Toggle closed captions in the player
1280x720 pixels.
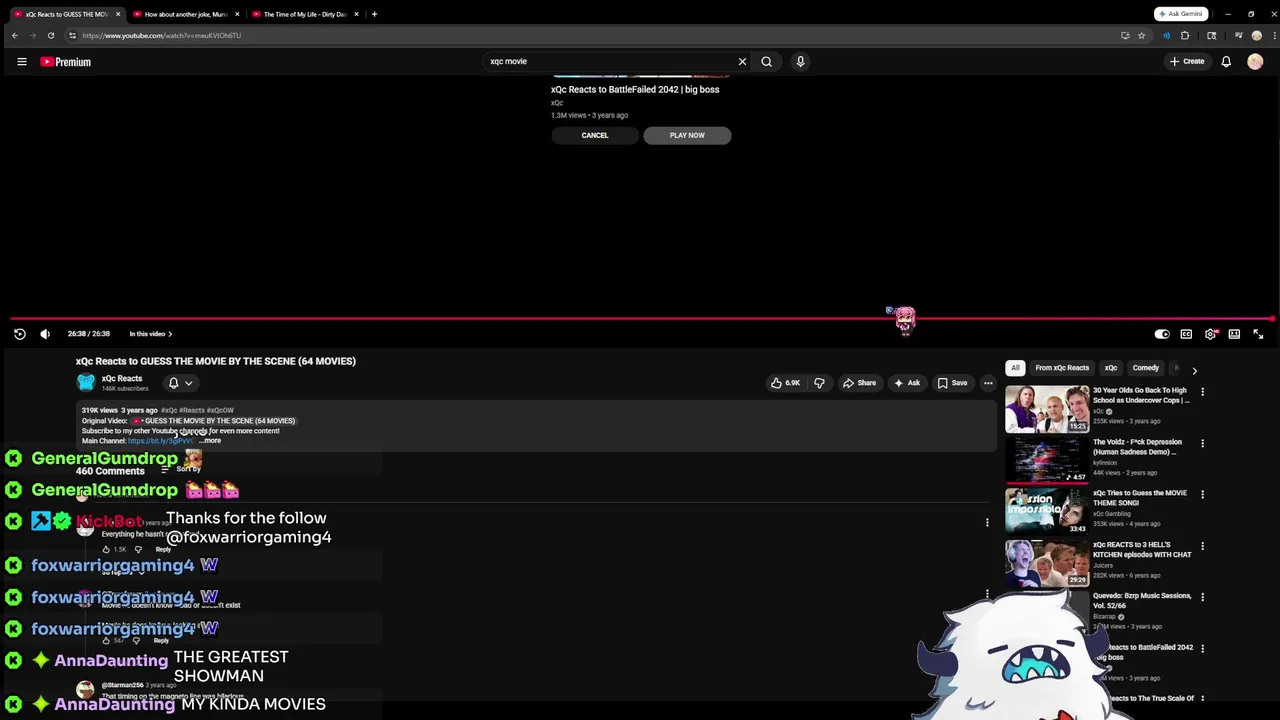click(x=1186, y=334)
